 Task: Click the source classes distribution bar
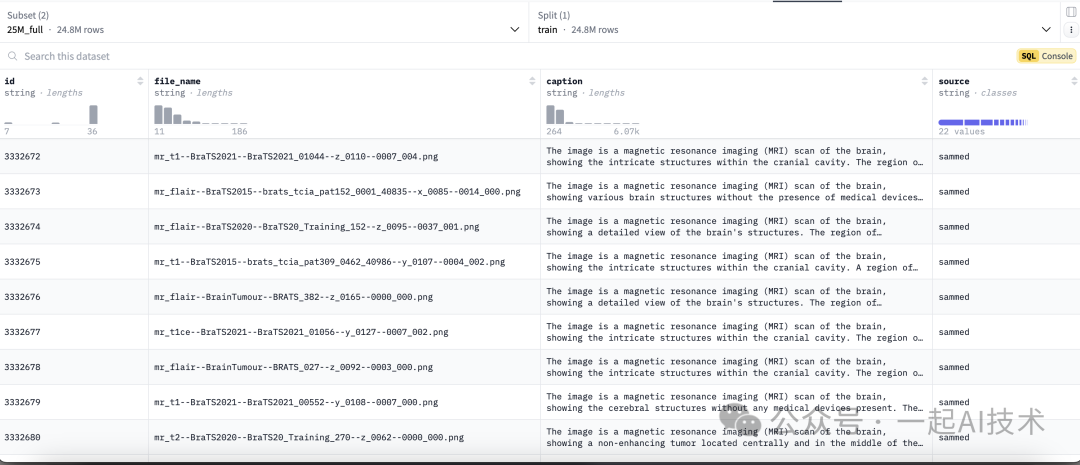coord(982,122)
